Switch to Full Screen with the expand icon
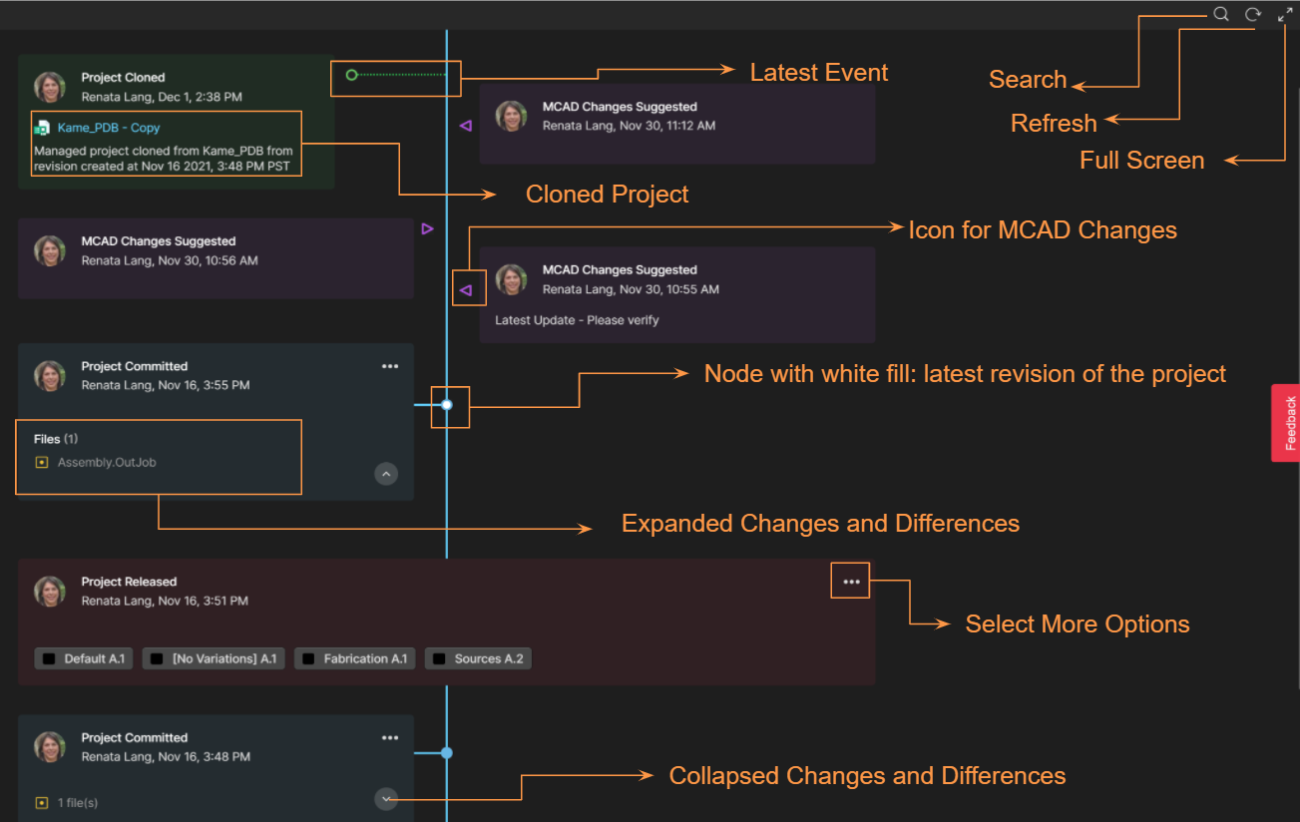The width and height of the screenshot is (1300, 822). click(x=1285, y=14)
